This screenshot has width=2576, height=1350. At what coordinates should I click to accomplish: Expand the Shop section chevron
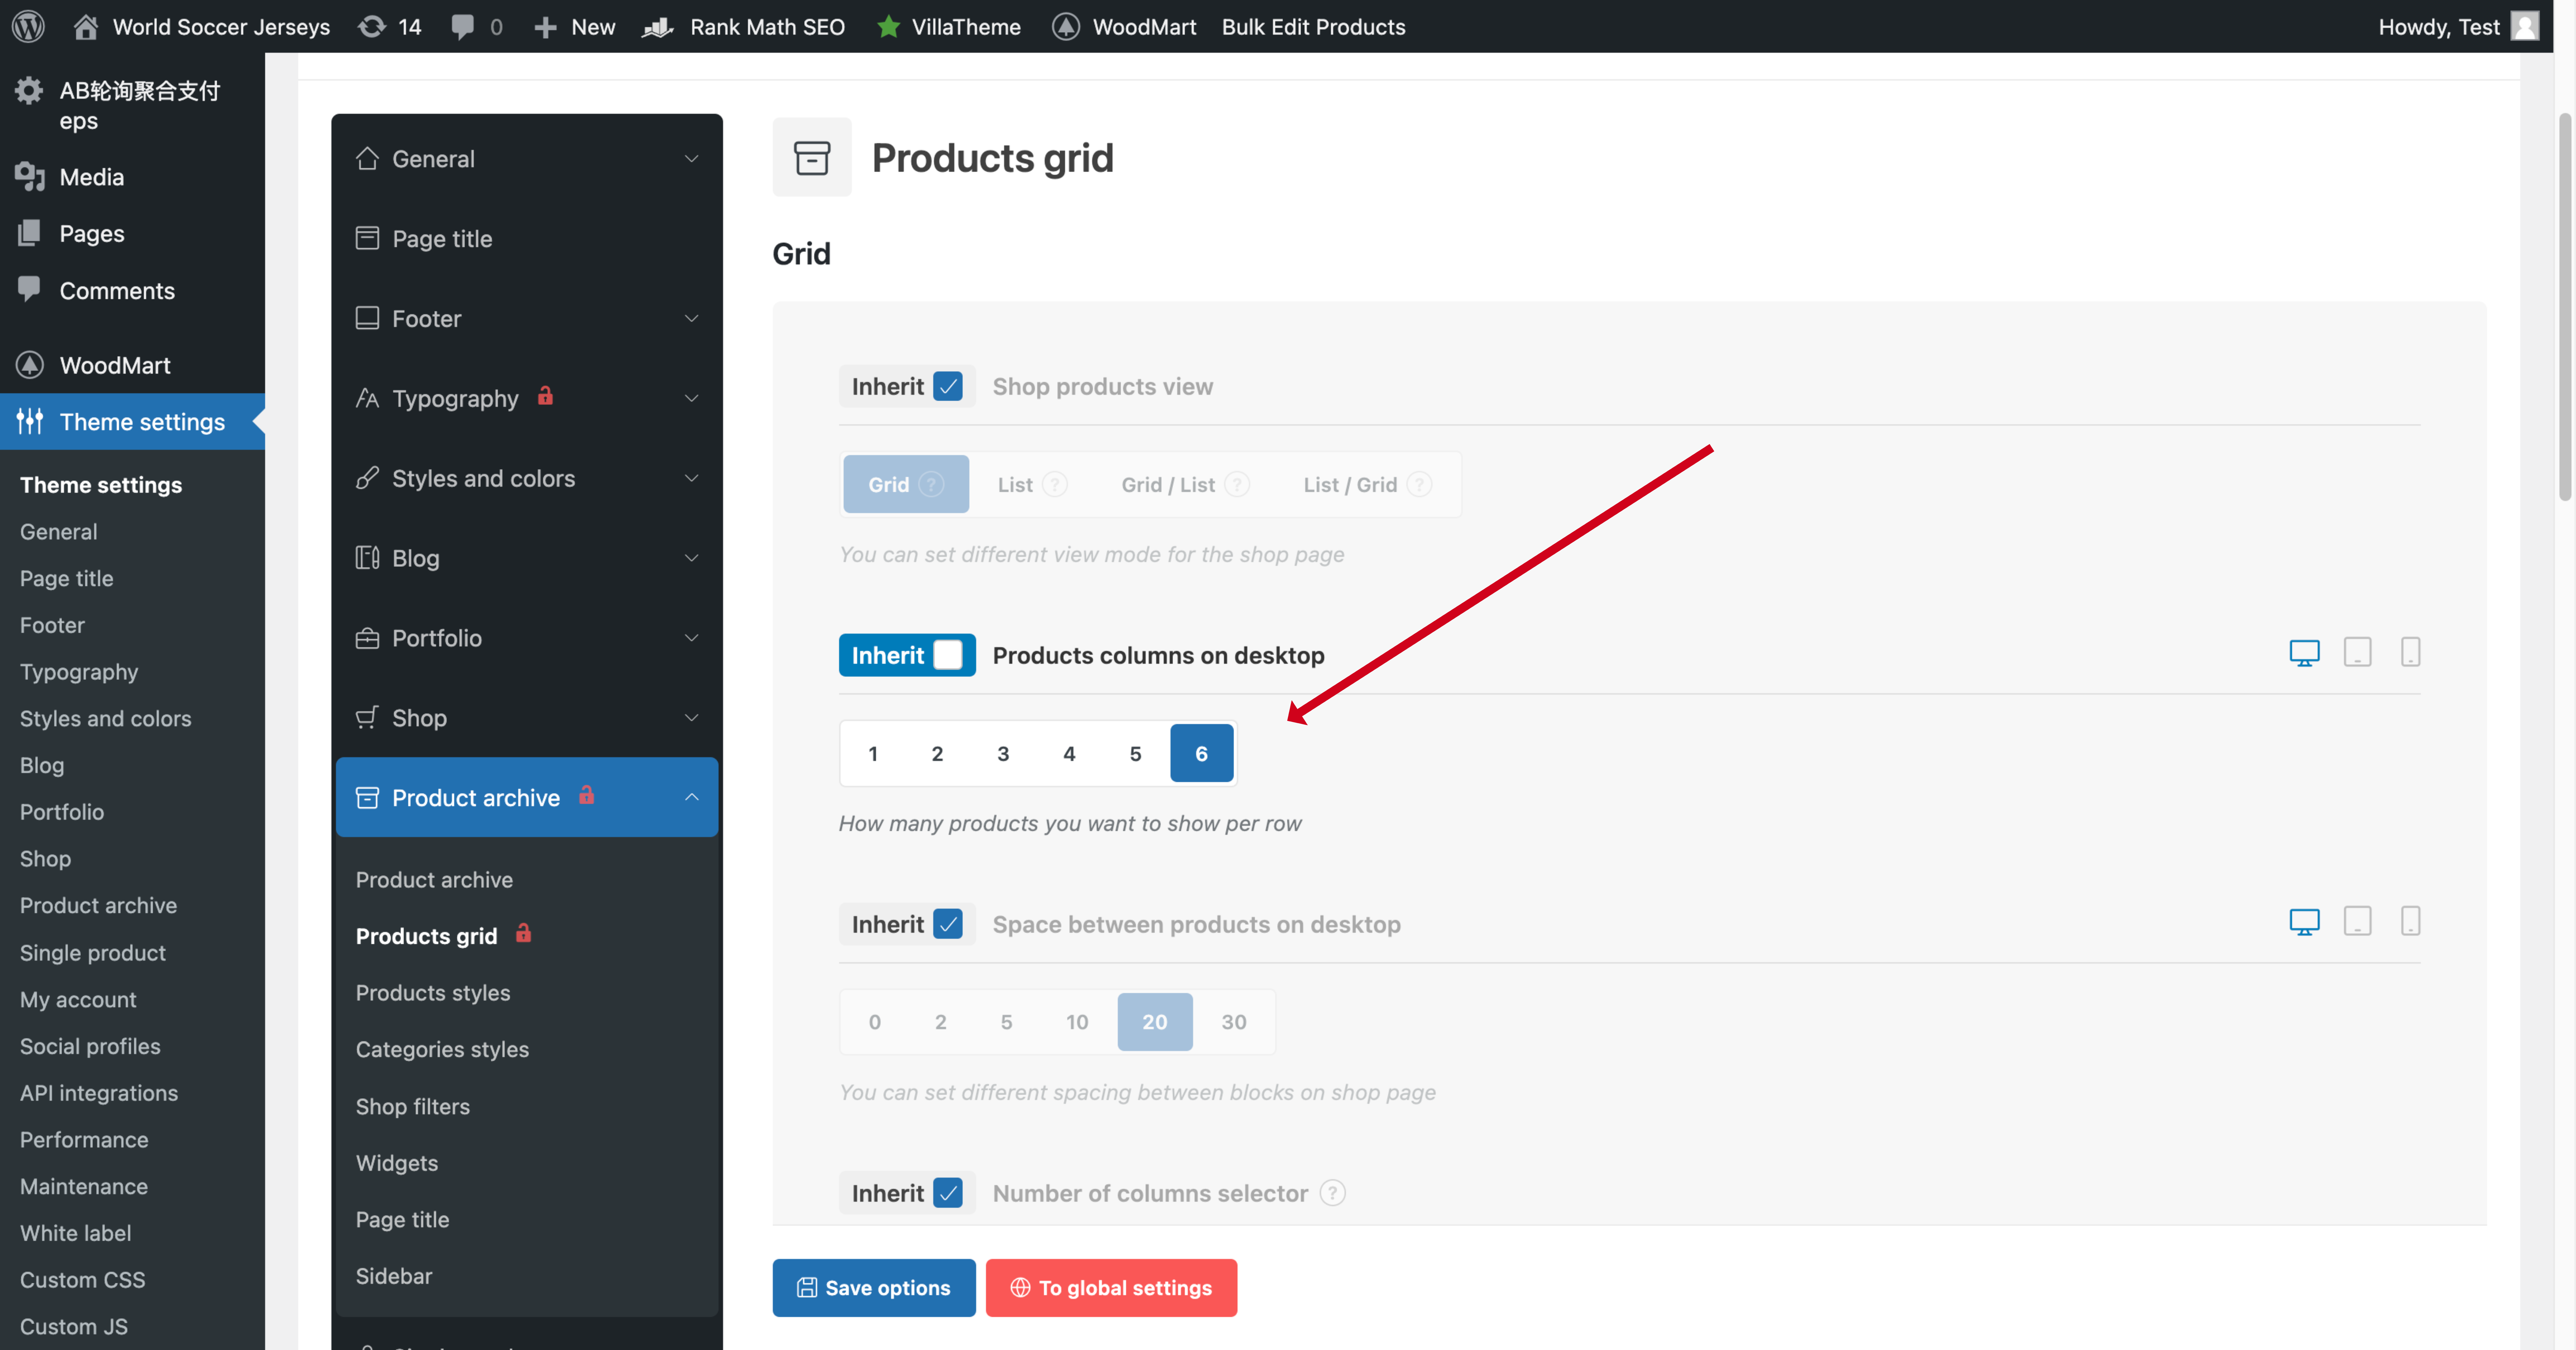[691, 718]
